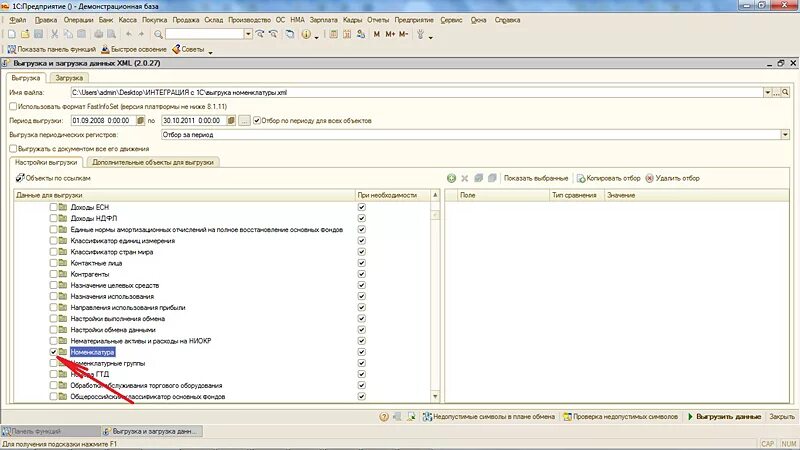Click the Save diskette toolbar icon
800x450 pixels.
tap(38, 34)
